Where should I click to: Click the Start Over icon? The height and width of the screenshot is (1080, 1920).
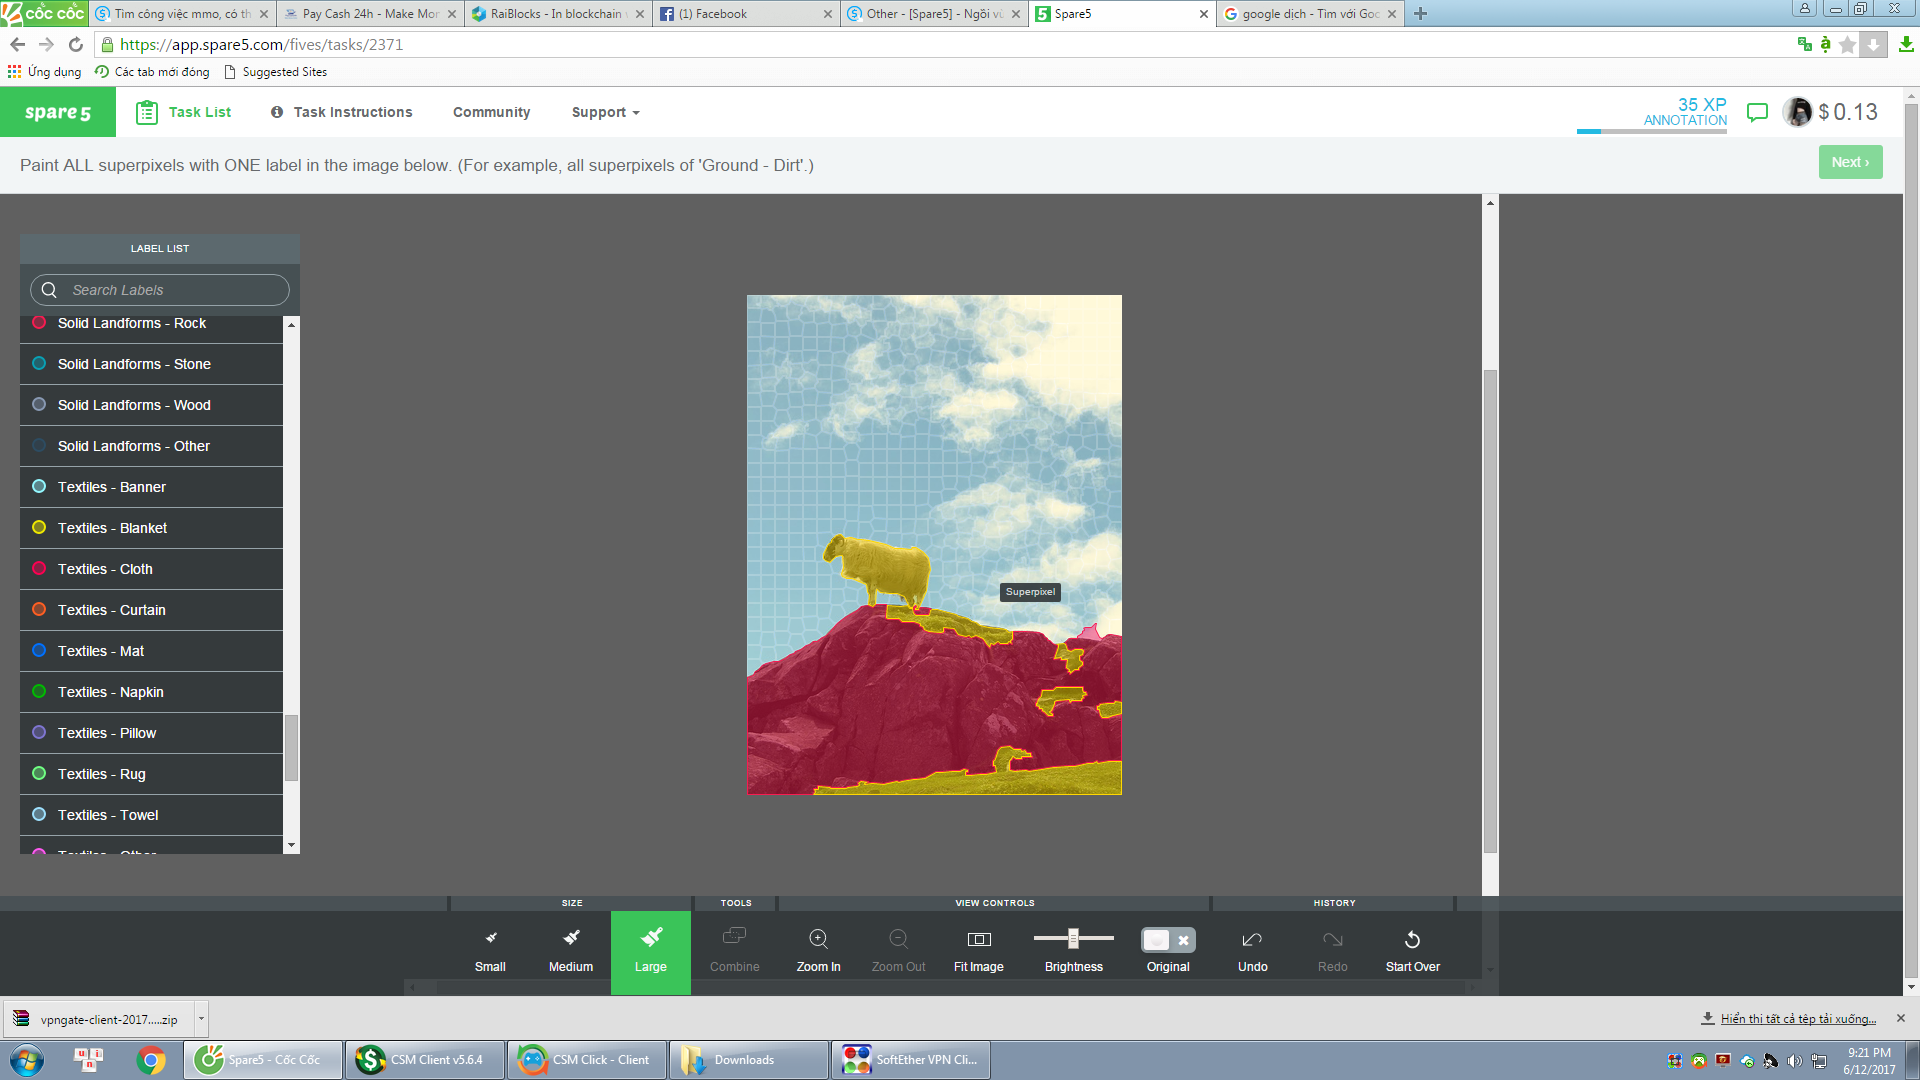coord(1412,940)
